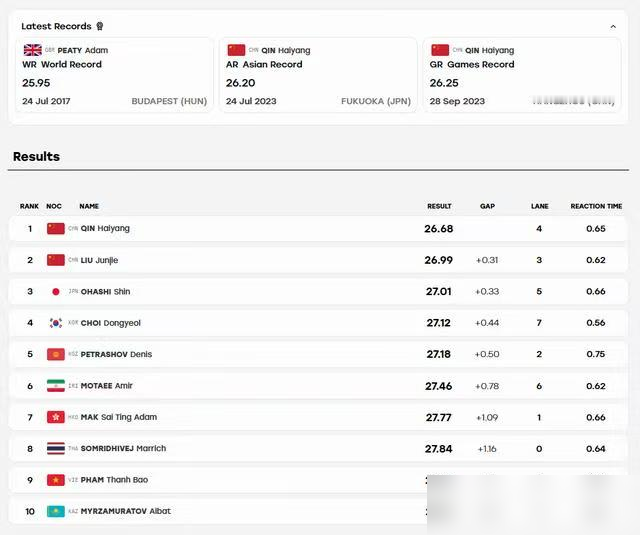Open PHAM Thanh Bao's athlete link

[x=114, y=480]
